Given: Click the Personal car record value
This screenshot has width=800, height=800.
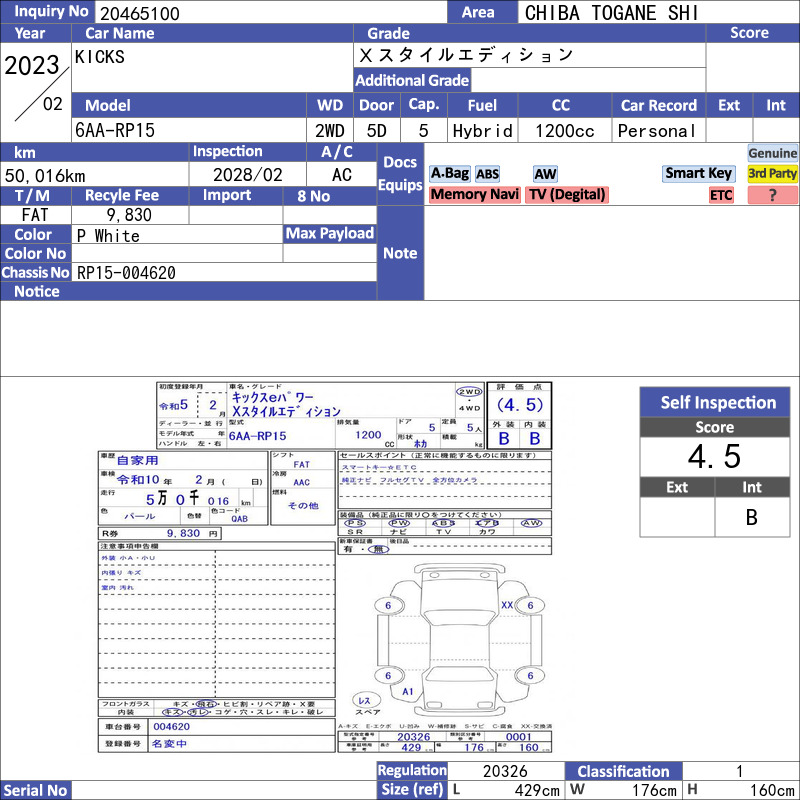Looking at the screenshot, I should coord(657,131).
